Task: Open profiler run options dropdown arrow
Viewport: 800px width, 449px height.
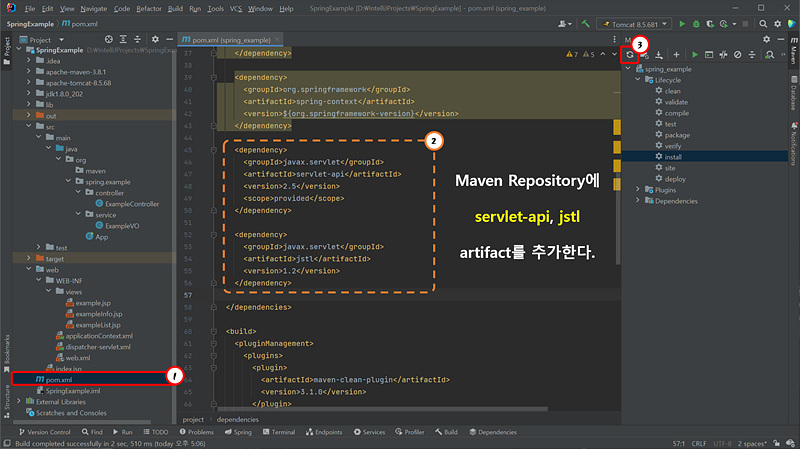Action: (x=734, y=24)
